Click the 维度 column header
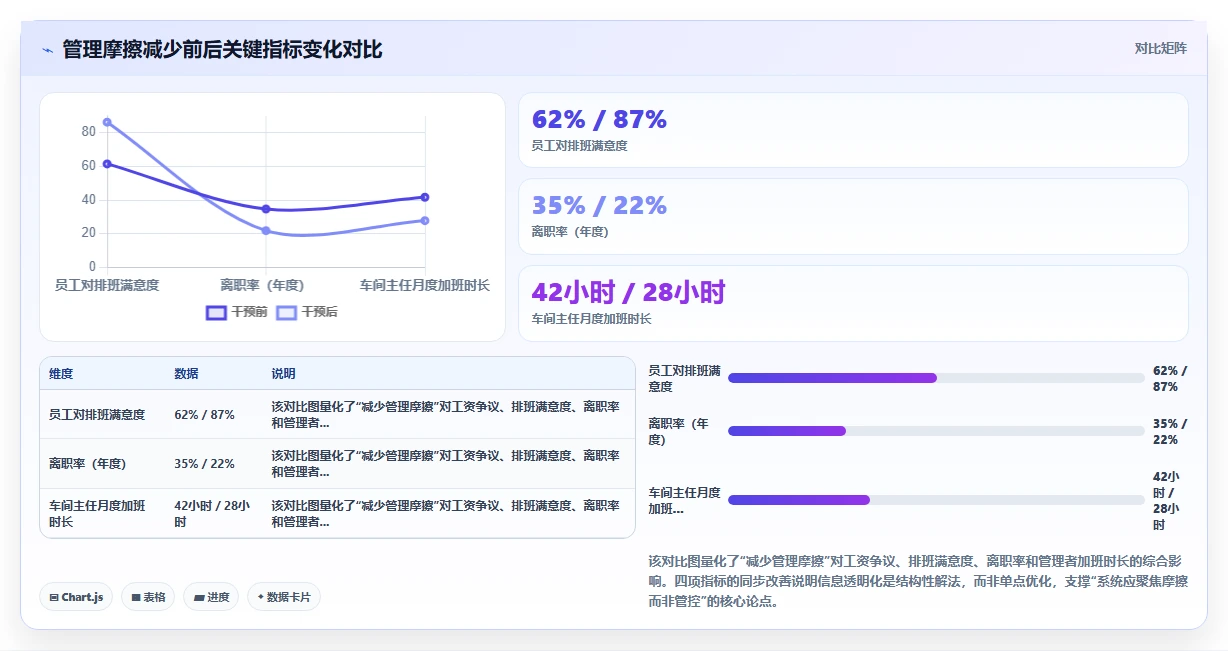Viewport: 1228px width, 651px height. click(x=61, y=374)
